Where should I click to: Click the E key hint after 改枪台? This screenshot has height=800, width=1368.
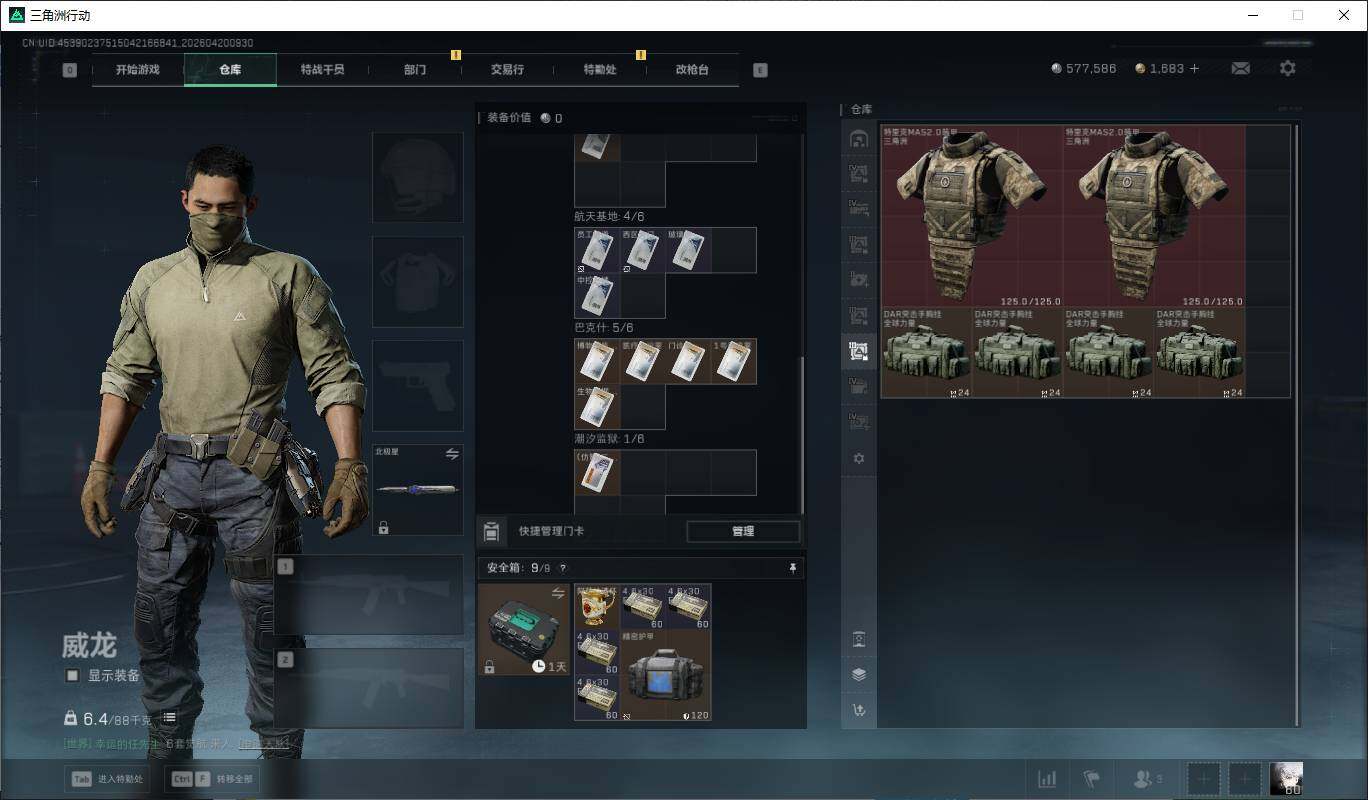pyautogui.click(x=760, y=70)
